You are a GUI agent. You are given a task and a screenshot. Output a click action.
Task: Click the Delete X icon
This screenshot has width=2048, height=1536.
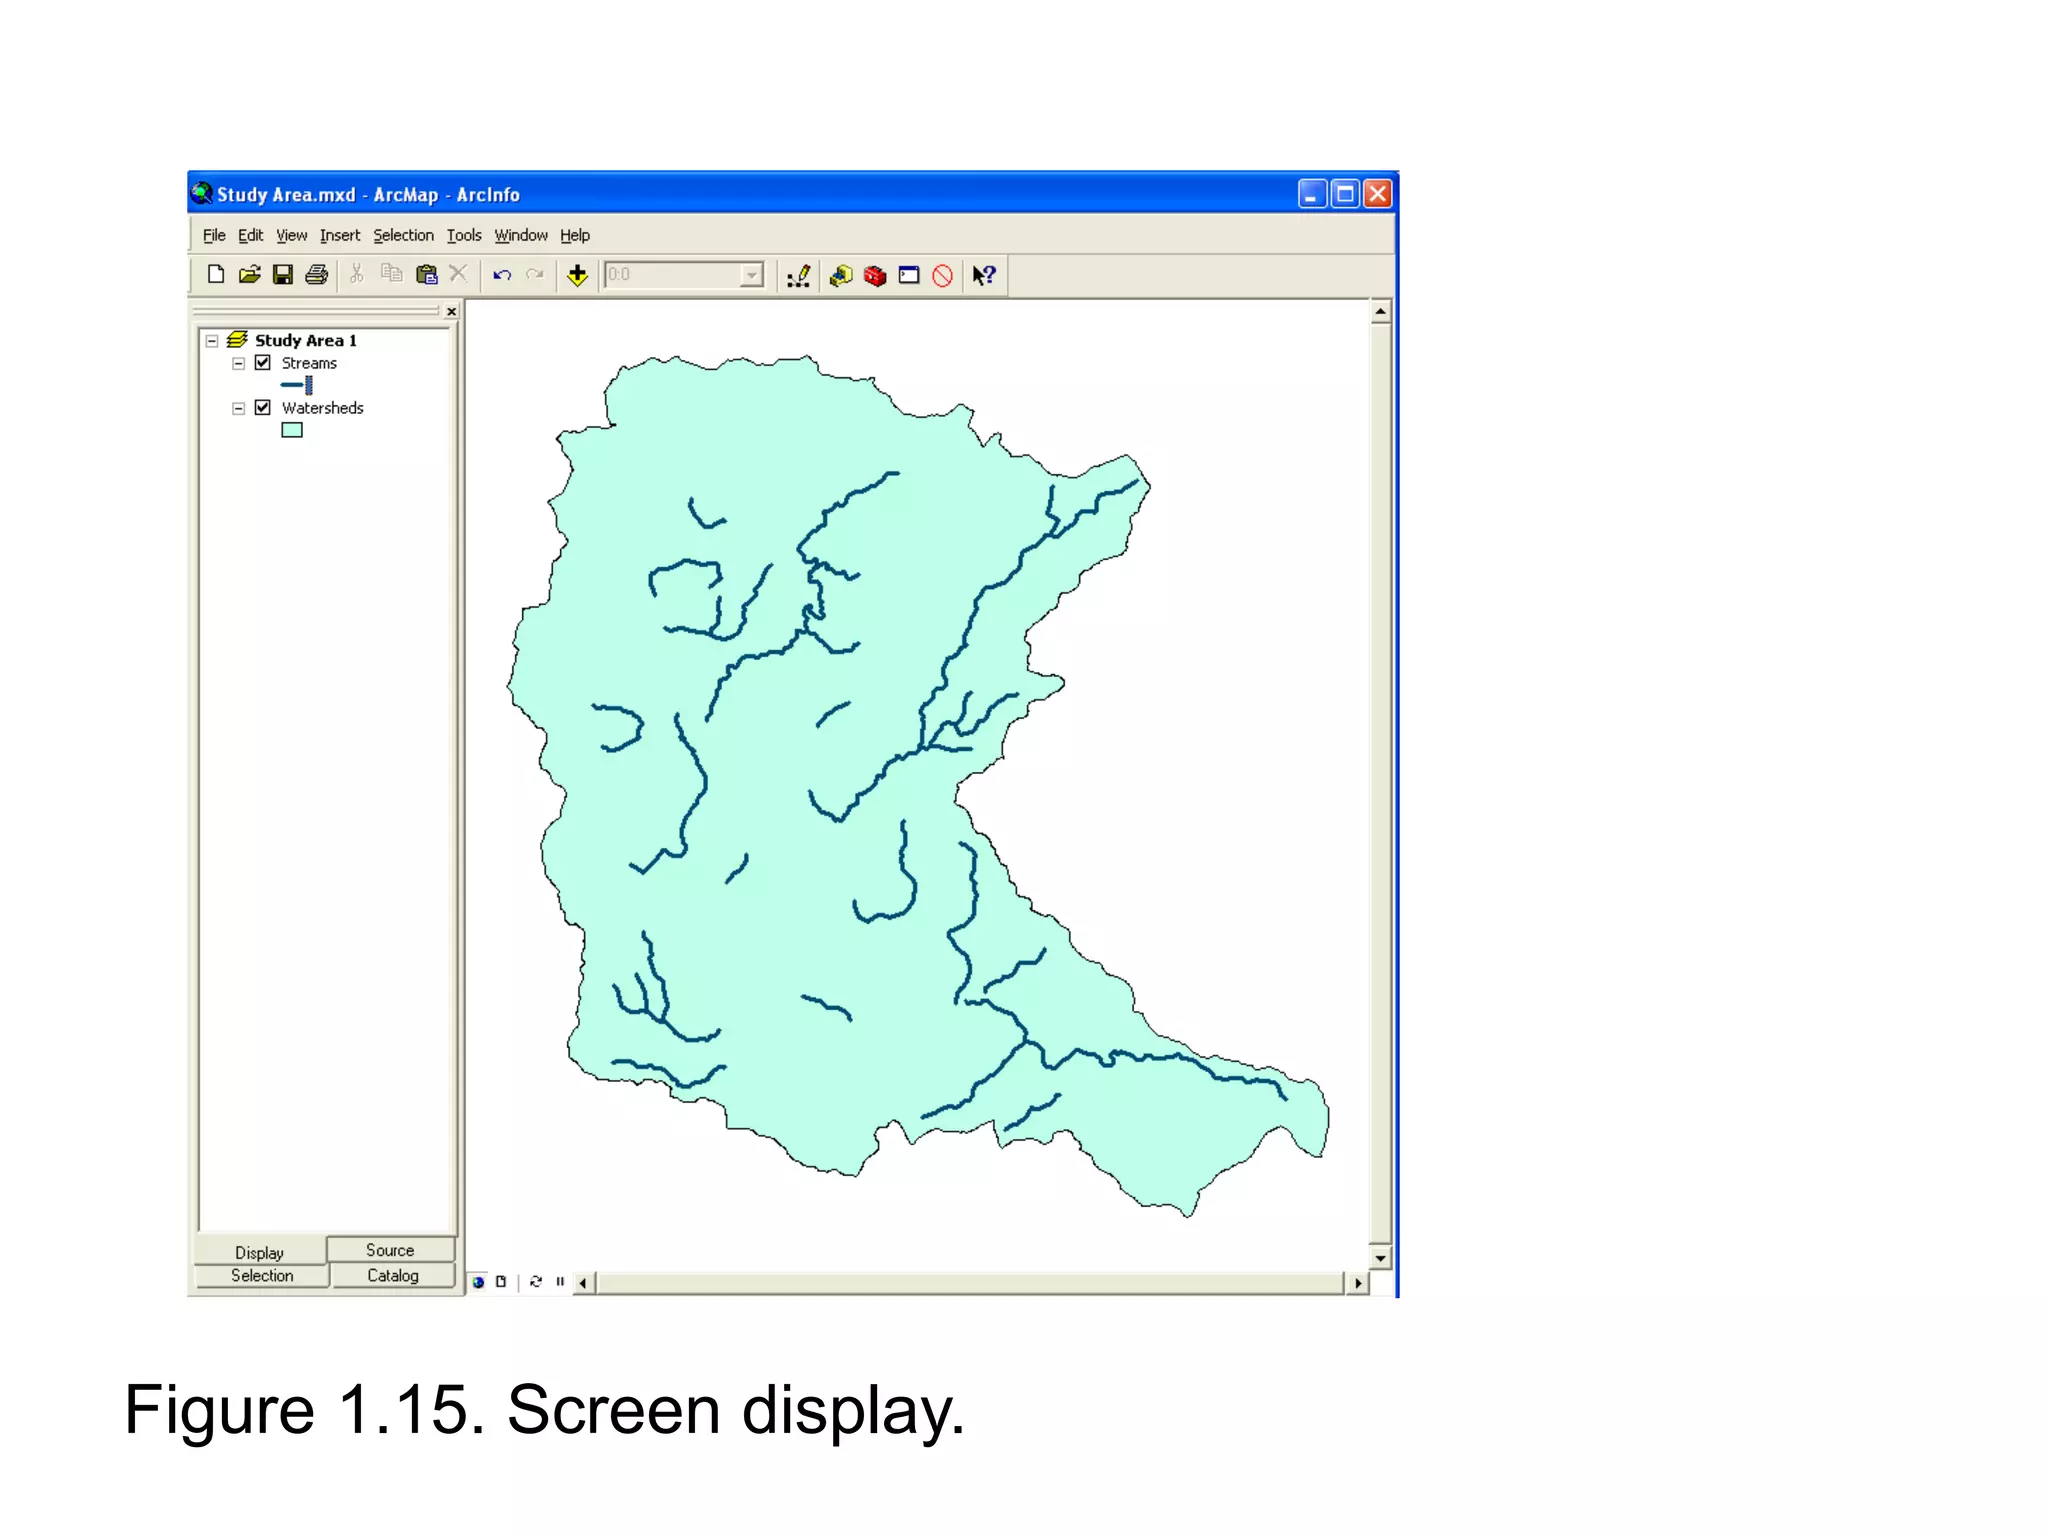[x=459, y=274]
